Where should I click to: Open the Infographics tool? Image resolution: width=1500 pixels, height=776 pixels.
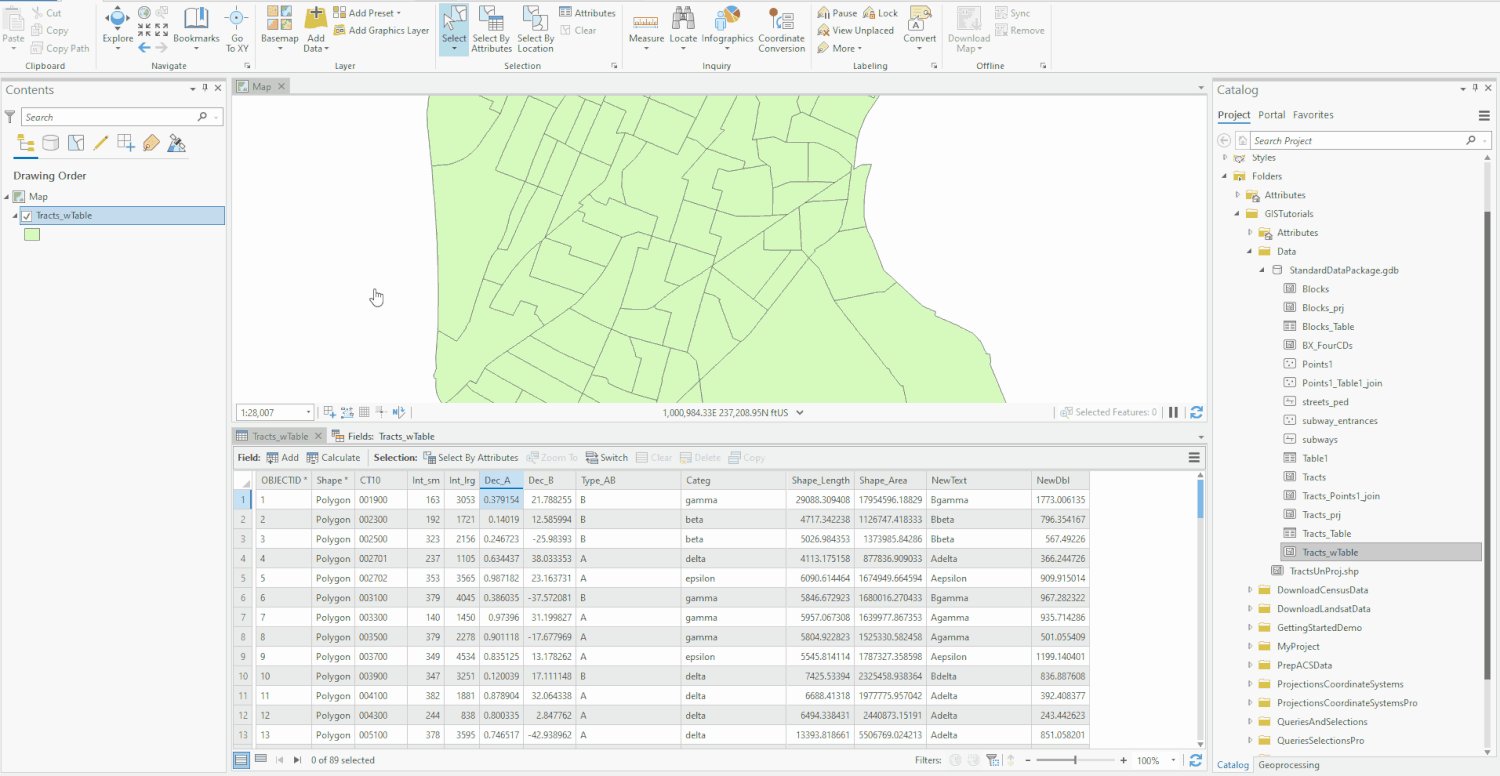727,27
